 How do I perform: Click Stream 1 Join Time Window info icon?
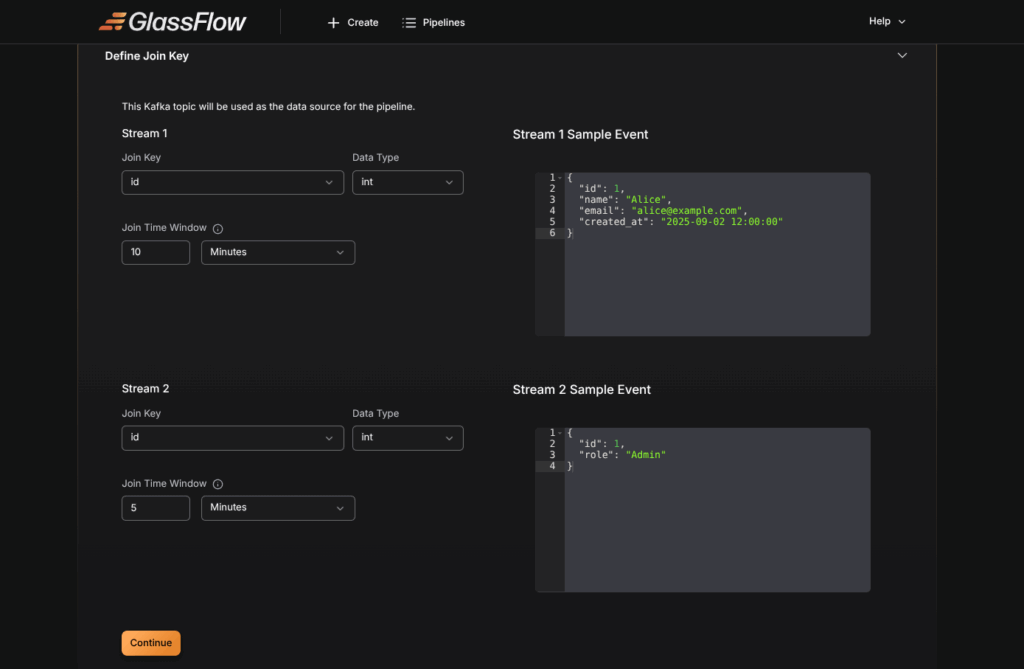point(218,229)
